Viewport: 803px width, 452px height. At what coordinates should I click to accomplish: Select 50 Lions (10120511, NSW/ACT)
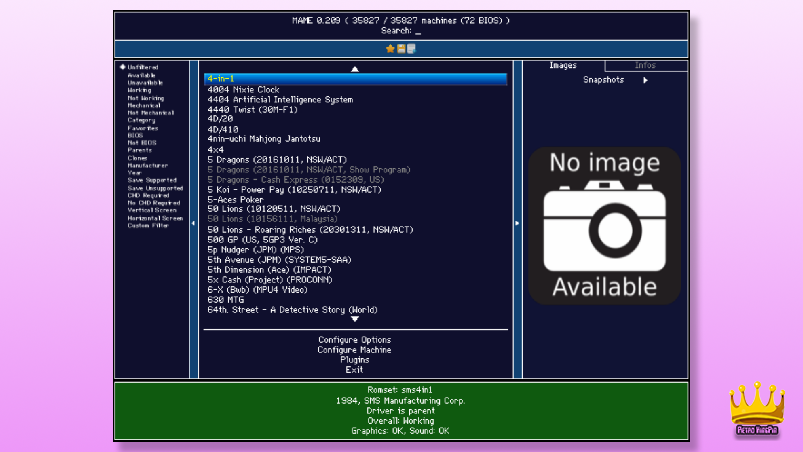(x=274, y=209)
